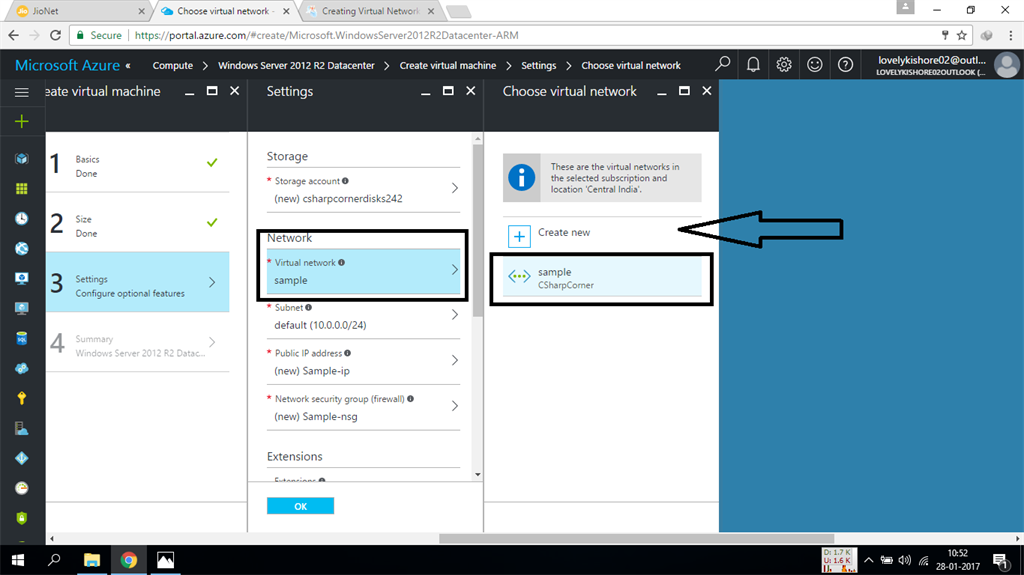Open Action Center notification icon
Image resolution: width=1024 pixels, height=575 pixels.
click(x=1000, y=561)
